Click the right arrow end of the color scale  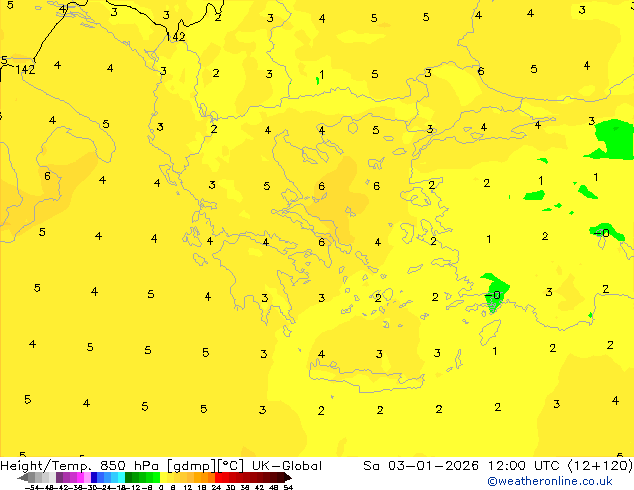(x=288, y=477)
